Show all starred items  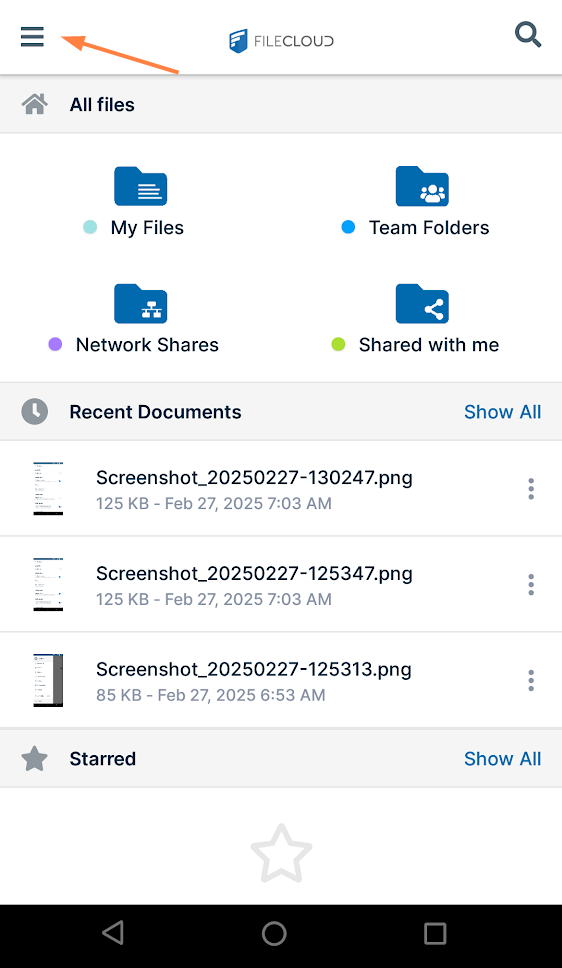pos(502,759)
